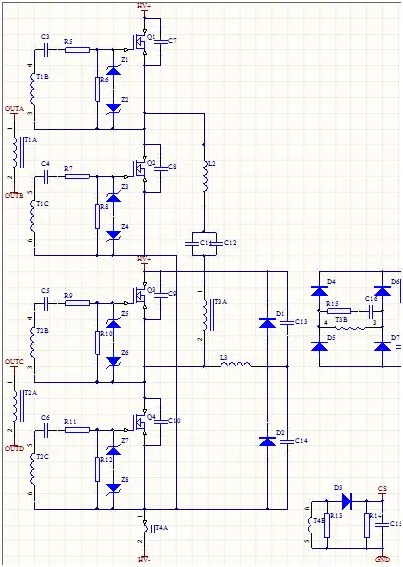Select the GND power port
The image size is (403, 567).
[x=382, y=559]
